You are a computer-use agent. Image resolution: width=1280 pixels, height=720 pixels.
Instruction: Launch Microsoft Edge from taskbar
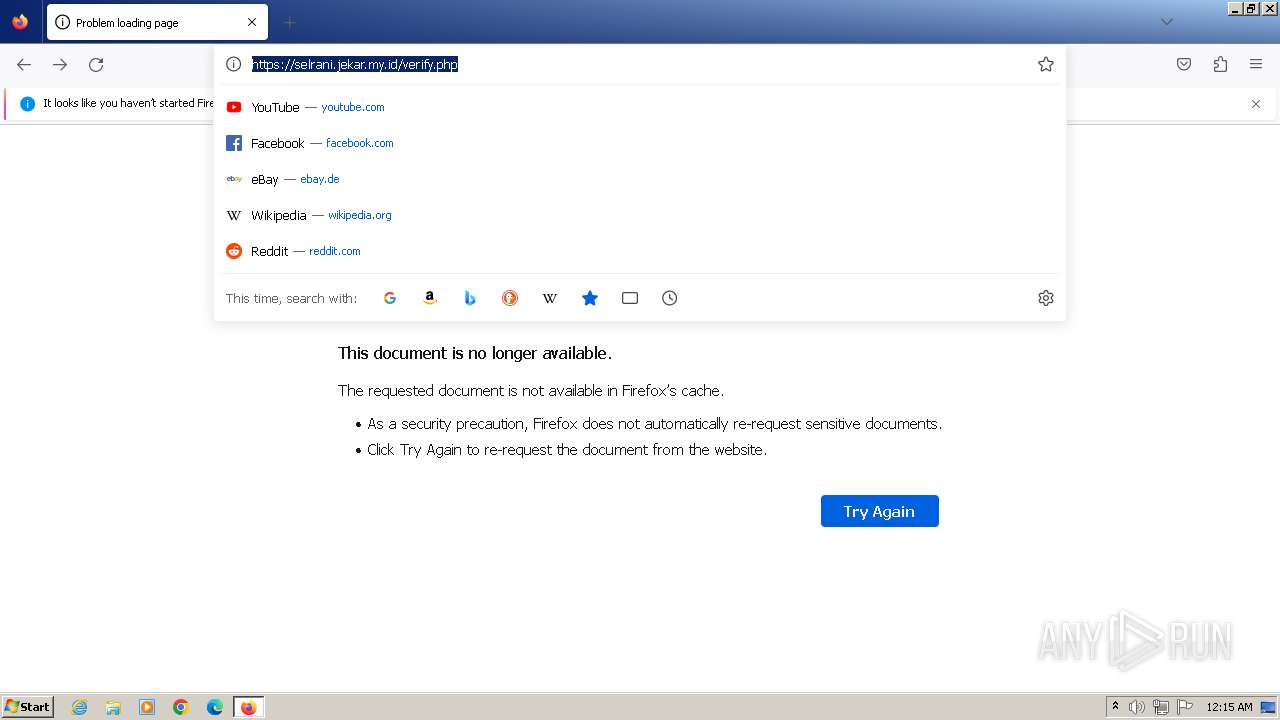(215, 707)
